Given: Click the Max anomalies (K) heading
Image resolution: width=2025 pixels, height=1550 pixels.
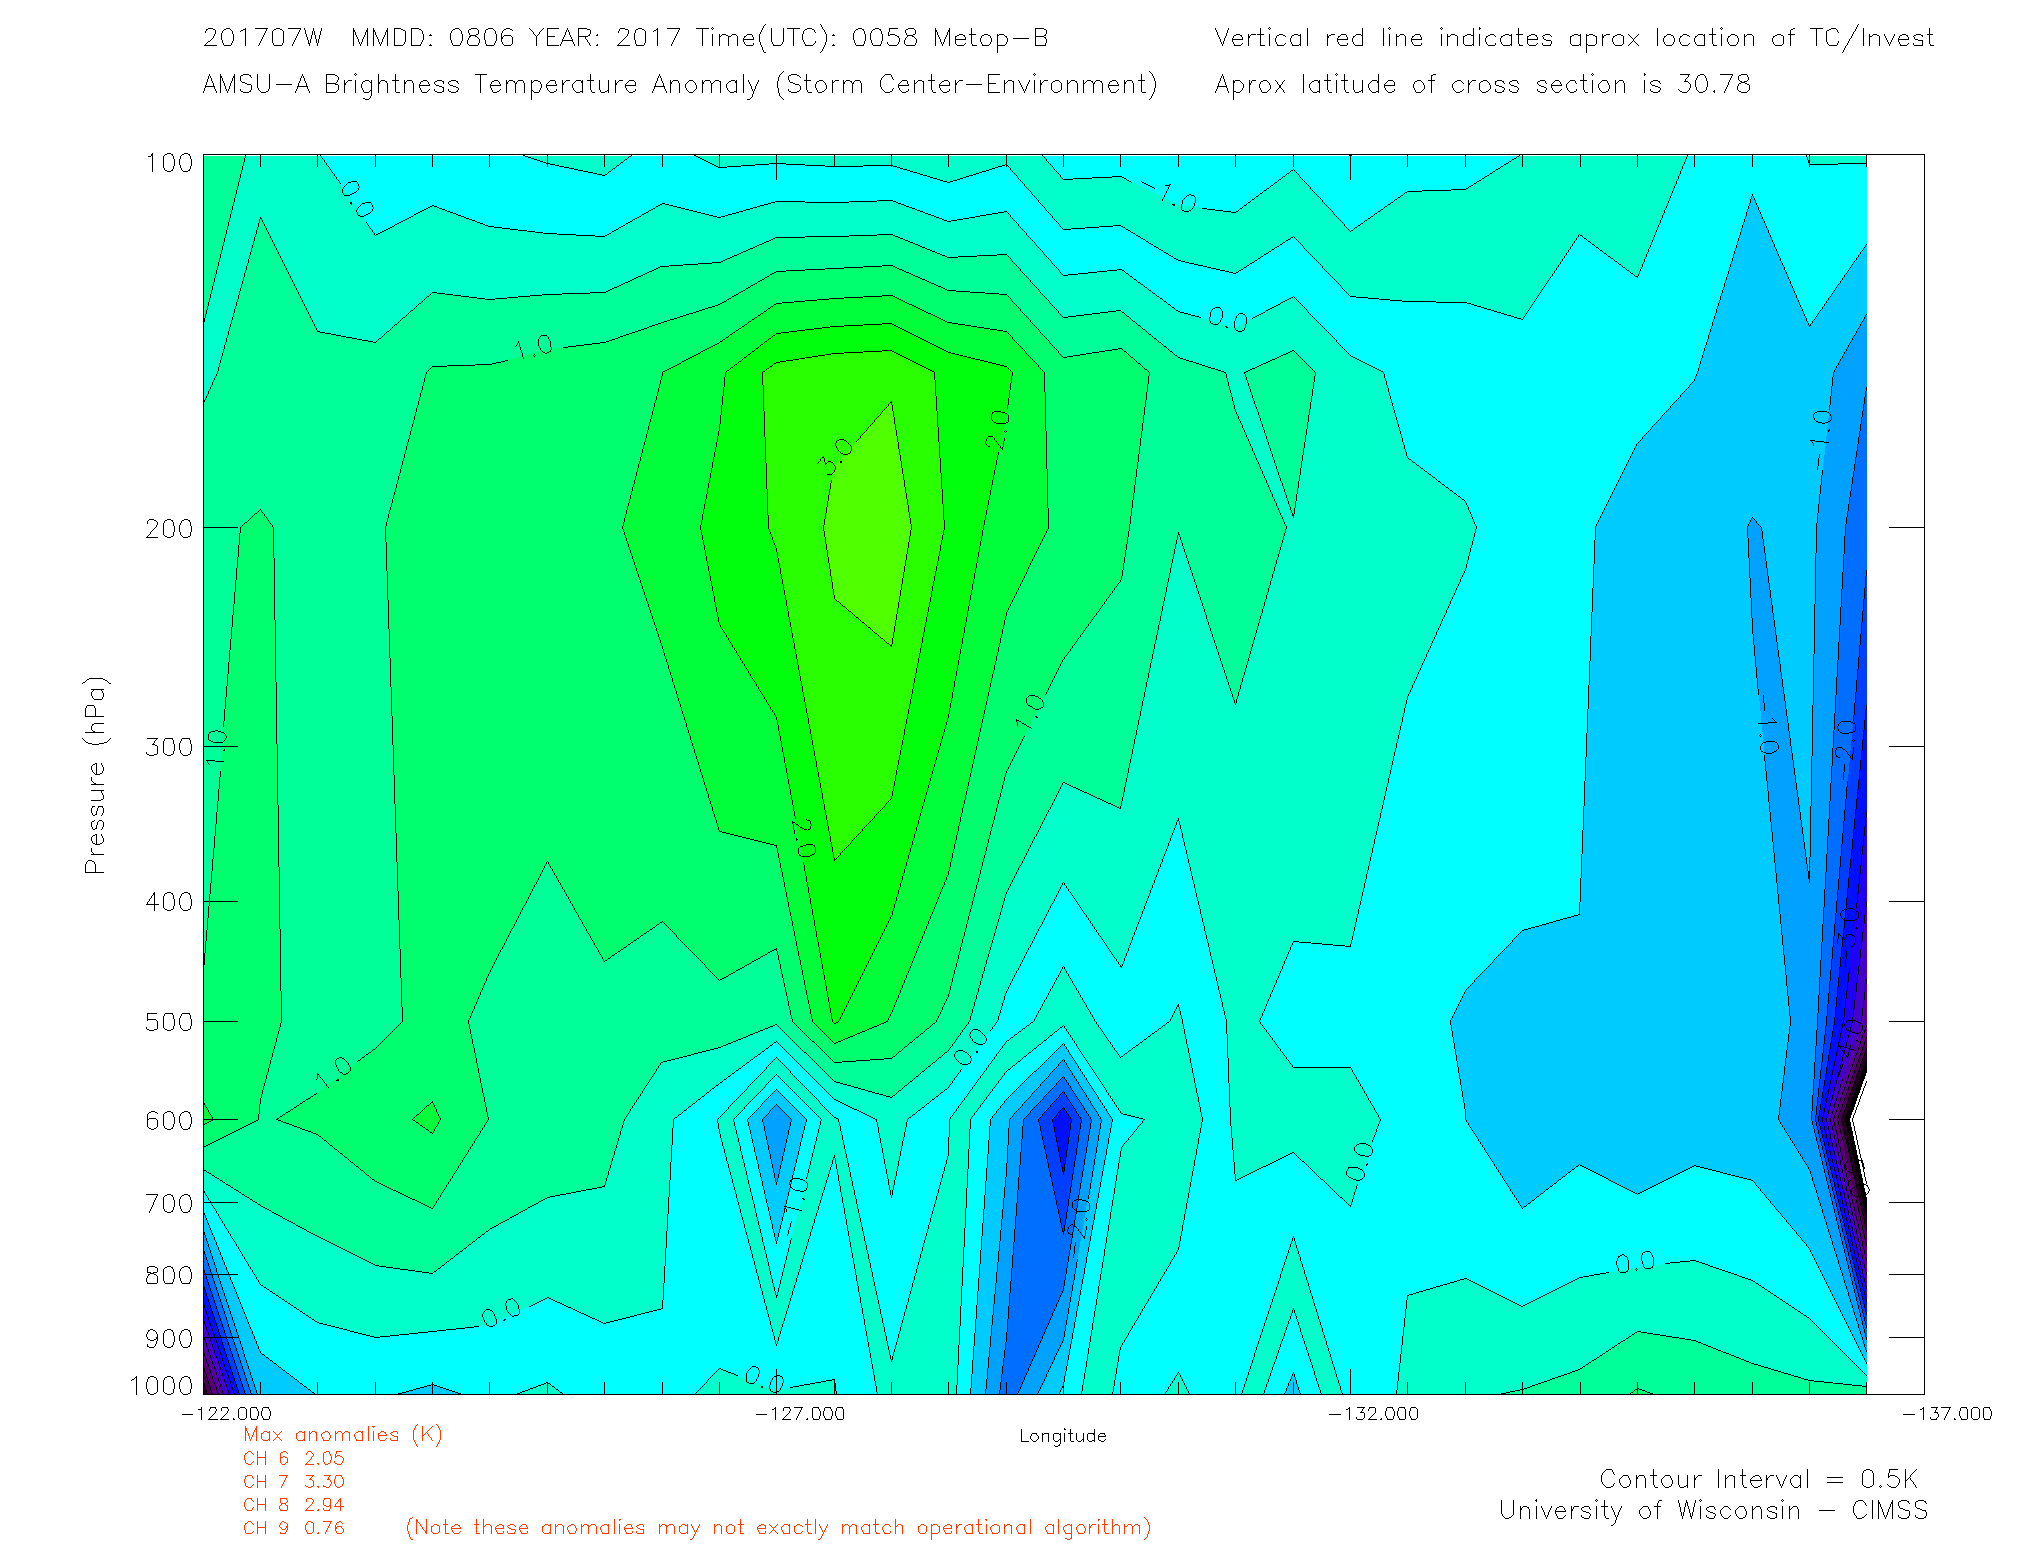Looking at the screenshot, I should point(342,1434).
